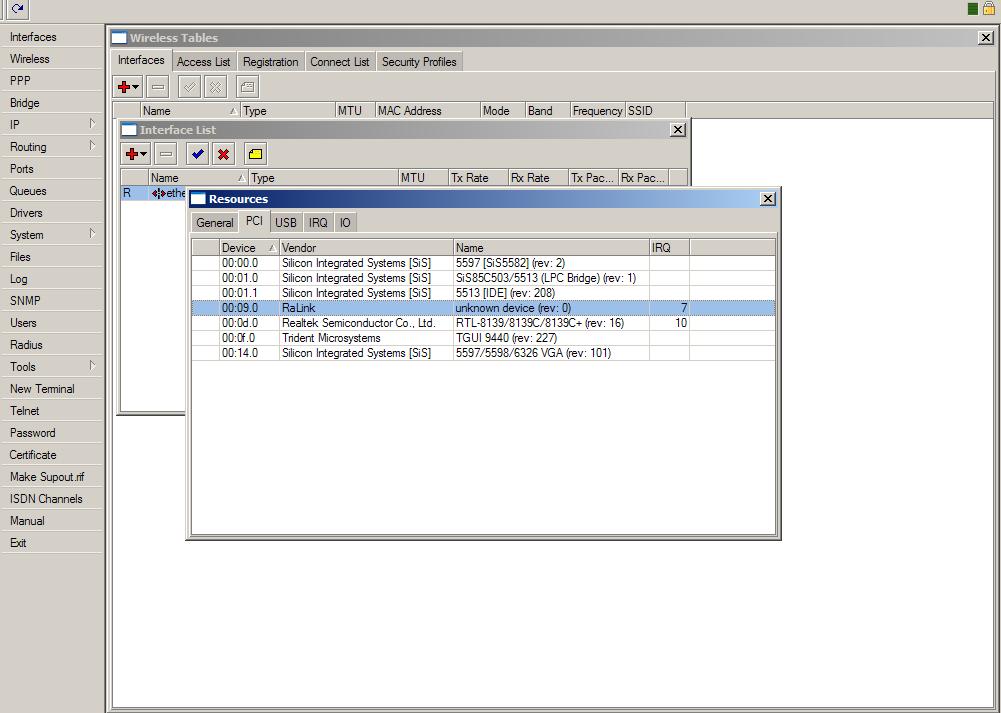The image size is (1001, 713).
Task: Close the Resources window
Action: click(768, 199)
